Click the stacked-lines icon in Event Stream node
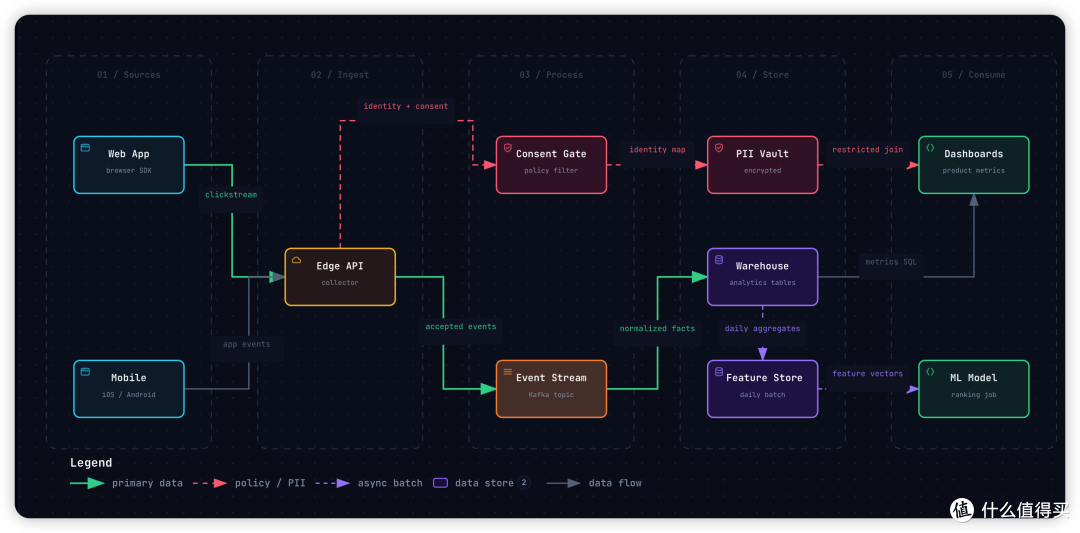Image resolution: width=1080 pixels, height=533 pixels. coord(508,371)
